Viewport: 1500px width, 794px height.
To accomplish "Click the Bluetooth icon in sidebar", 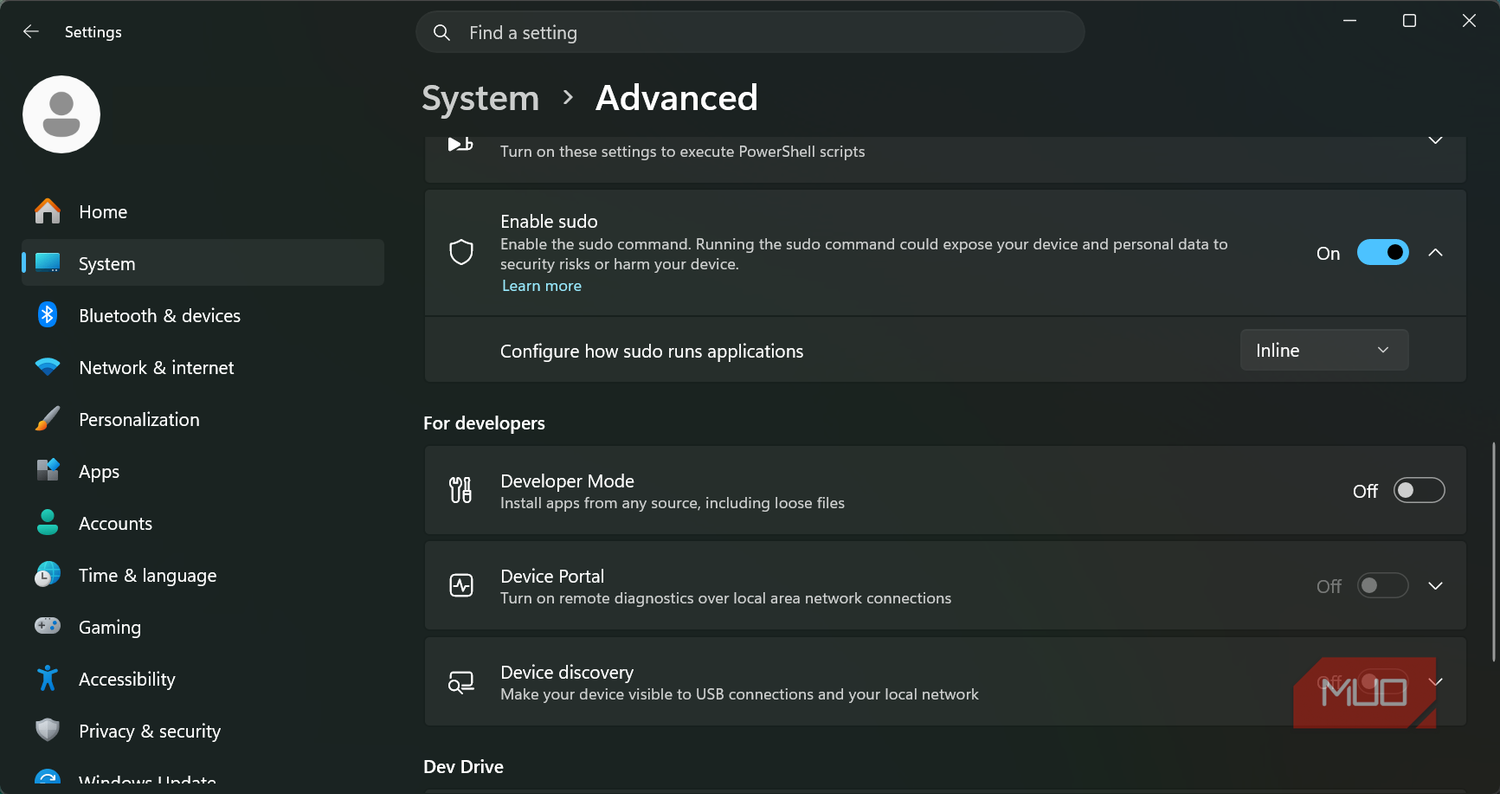I will (x=47, y=315).
